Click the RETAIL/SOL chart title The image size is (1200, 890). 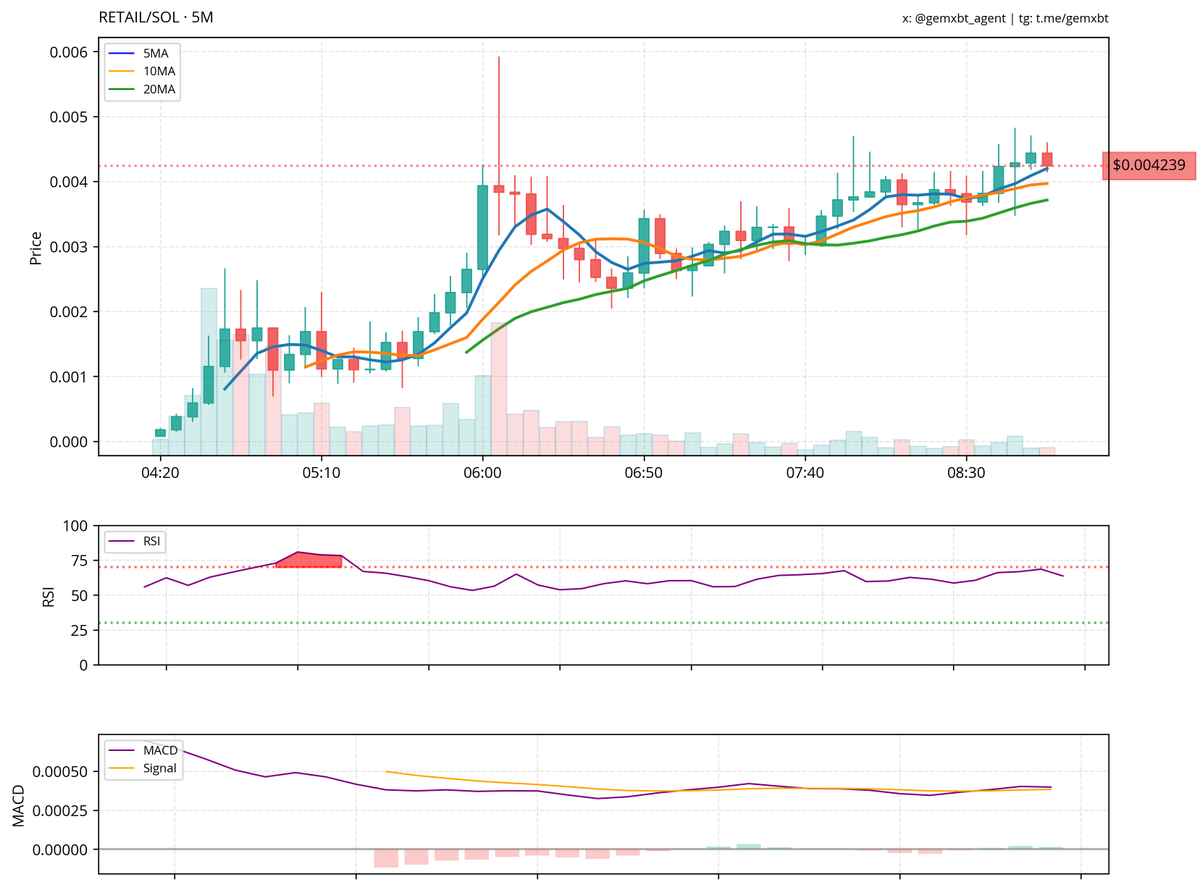(x=141, y=17)
